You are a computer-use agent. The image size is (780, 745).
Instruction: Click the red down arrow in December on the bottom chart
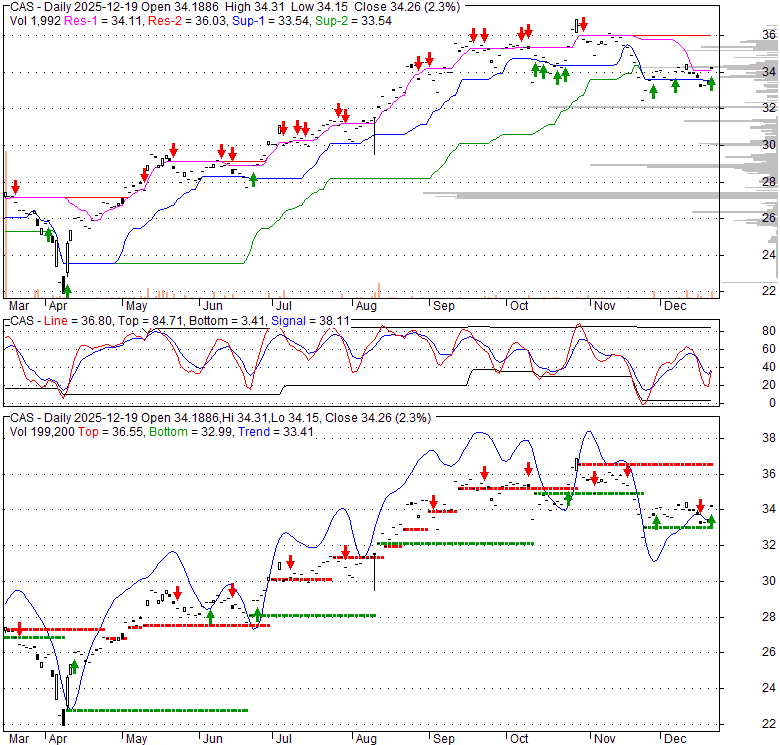pos(701,507)
